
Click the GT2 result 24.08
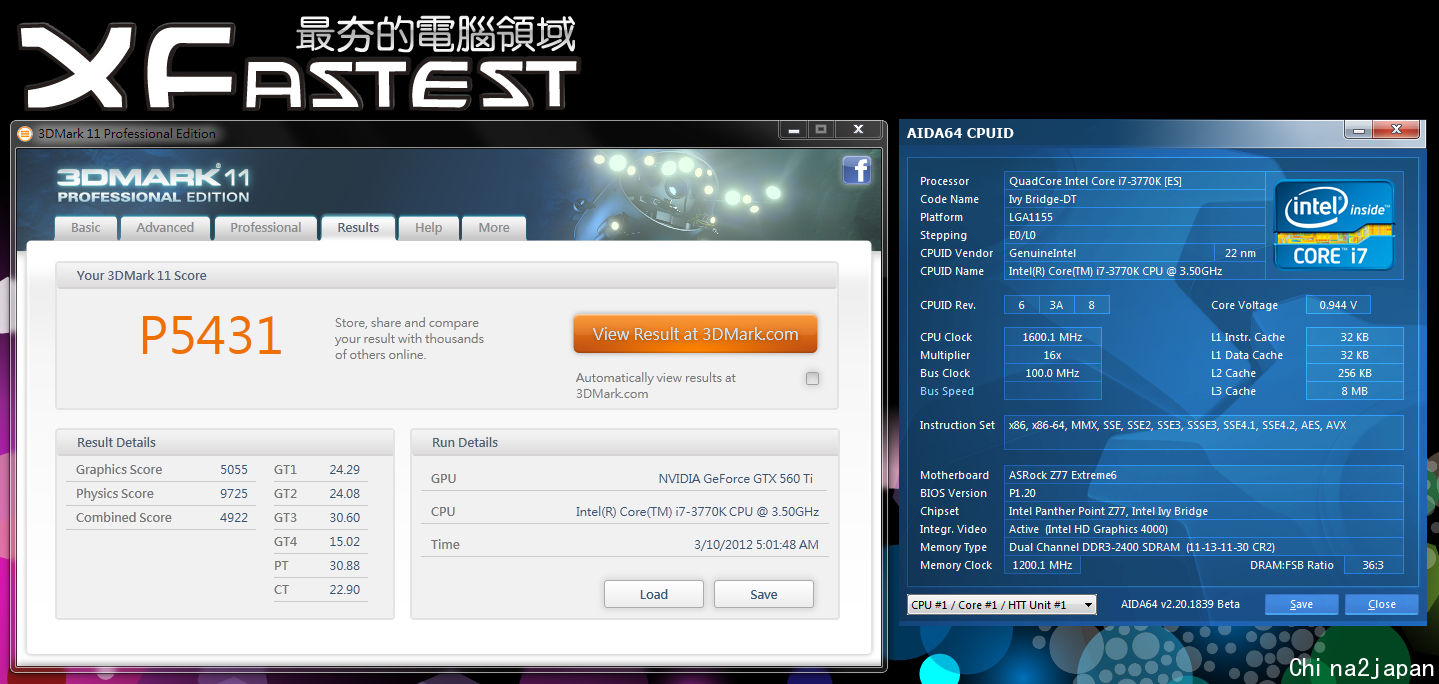tap(345, 494)
